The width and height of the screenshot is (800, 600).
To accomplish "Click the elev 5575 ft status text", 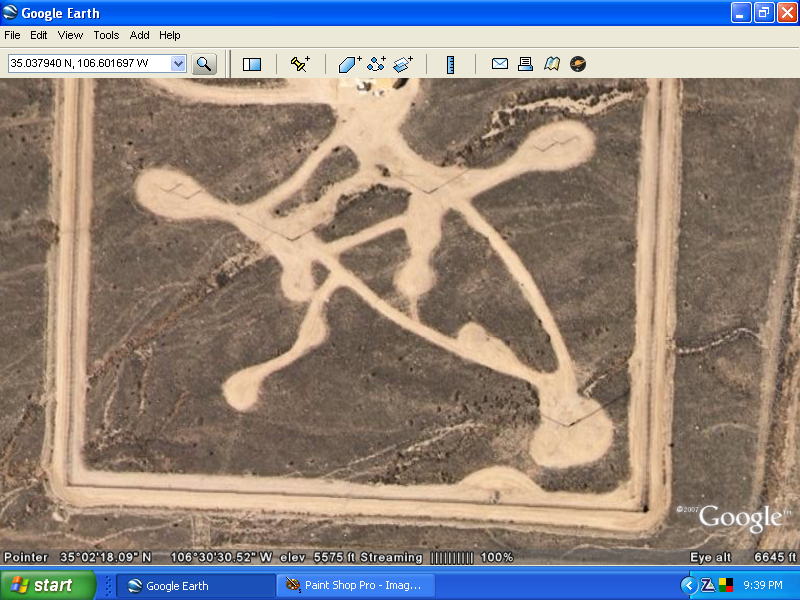I will 318,557.
